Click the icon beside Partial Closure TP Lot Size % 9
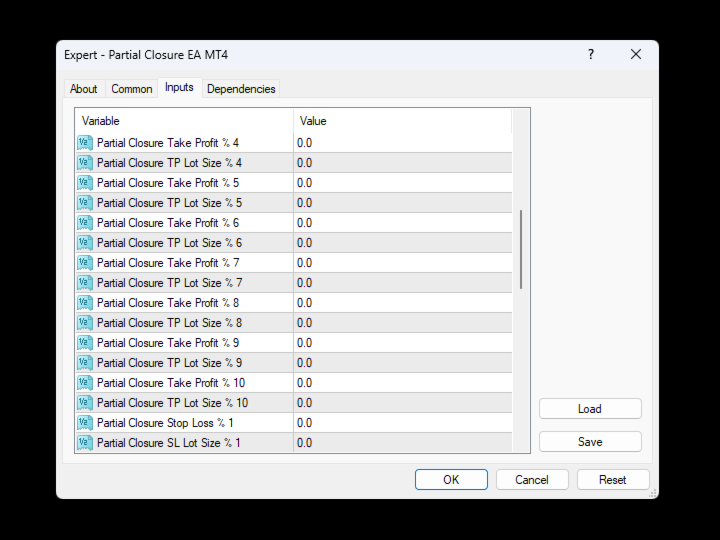This screenshot has height=540, width=720. [x=85, y=363]
